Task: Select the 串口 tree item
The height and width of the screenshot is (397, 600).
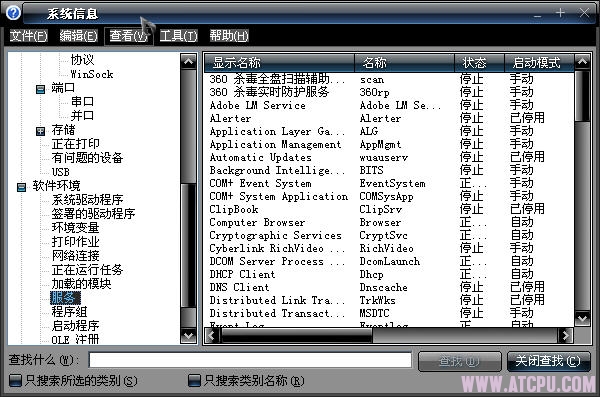Action: point(82,101)
